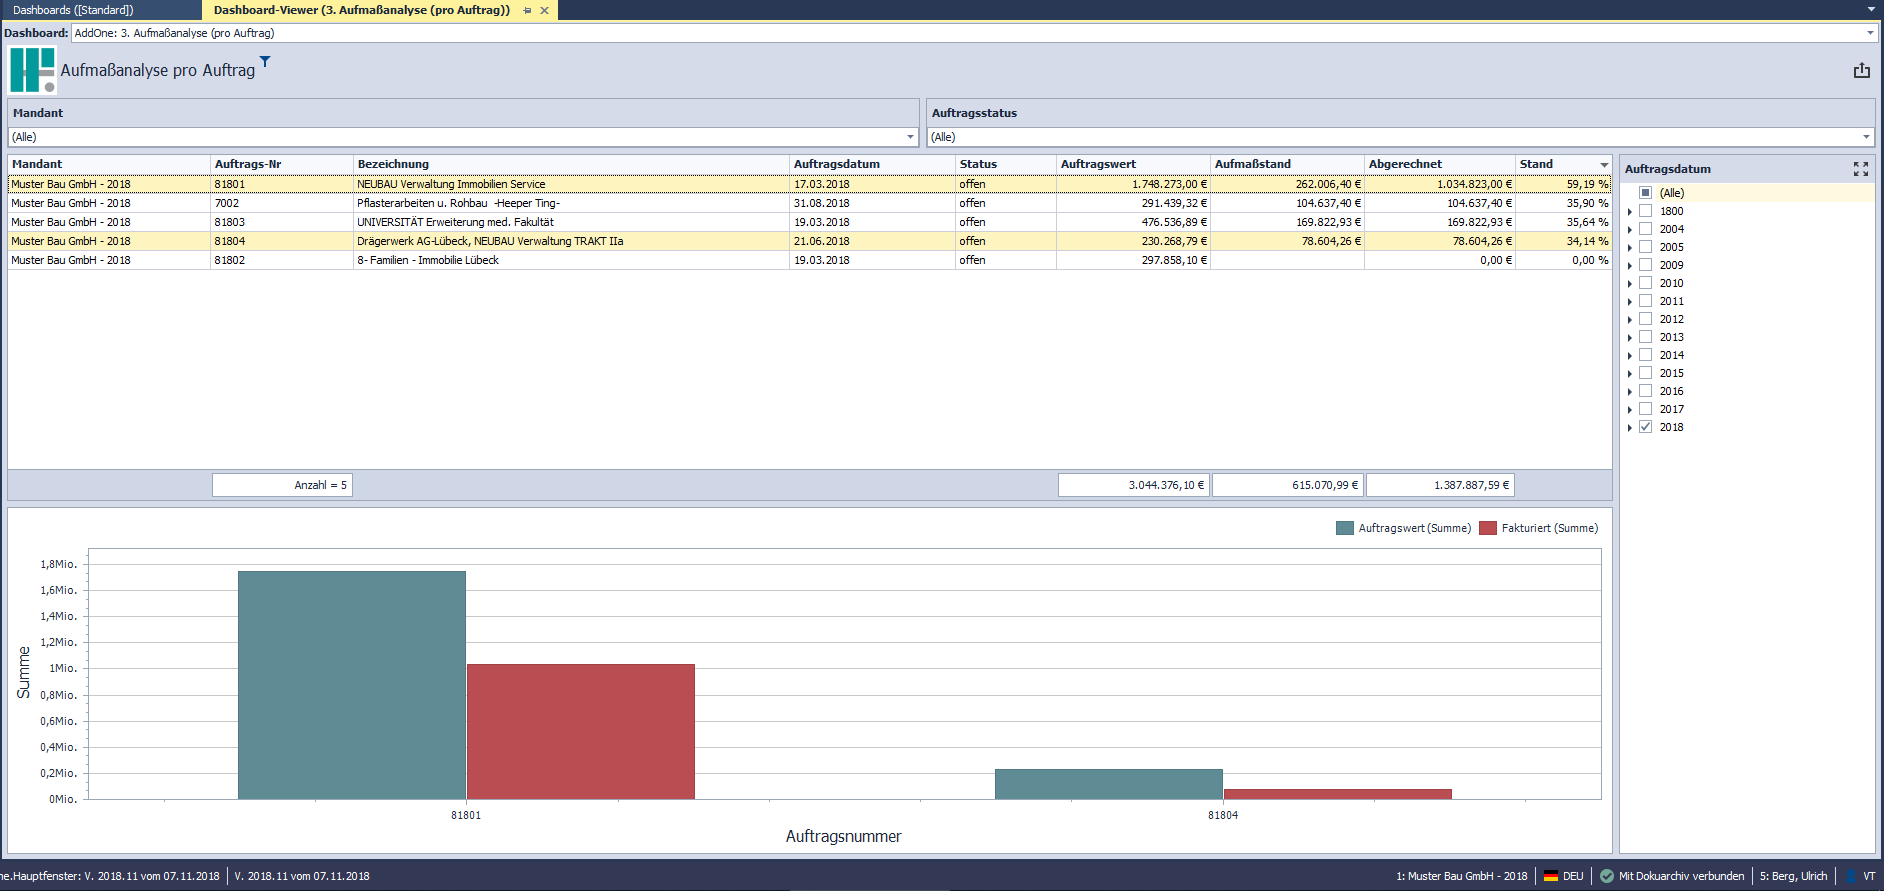Sort by the Auftrags-Nr column header
Screen dimensions: 1884x891
[x=282, y=164]
